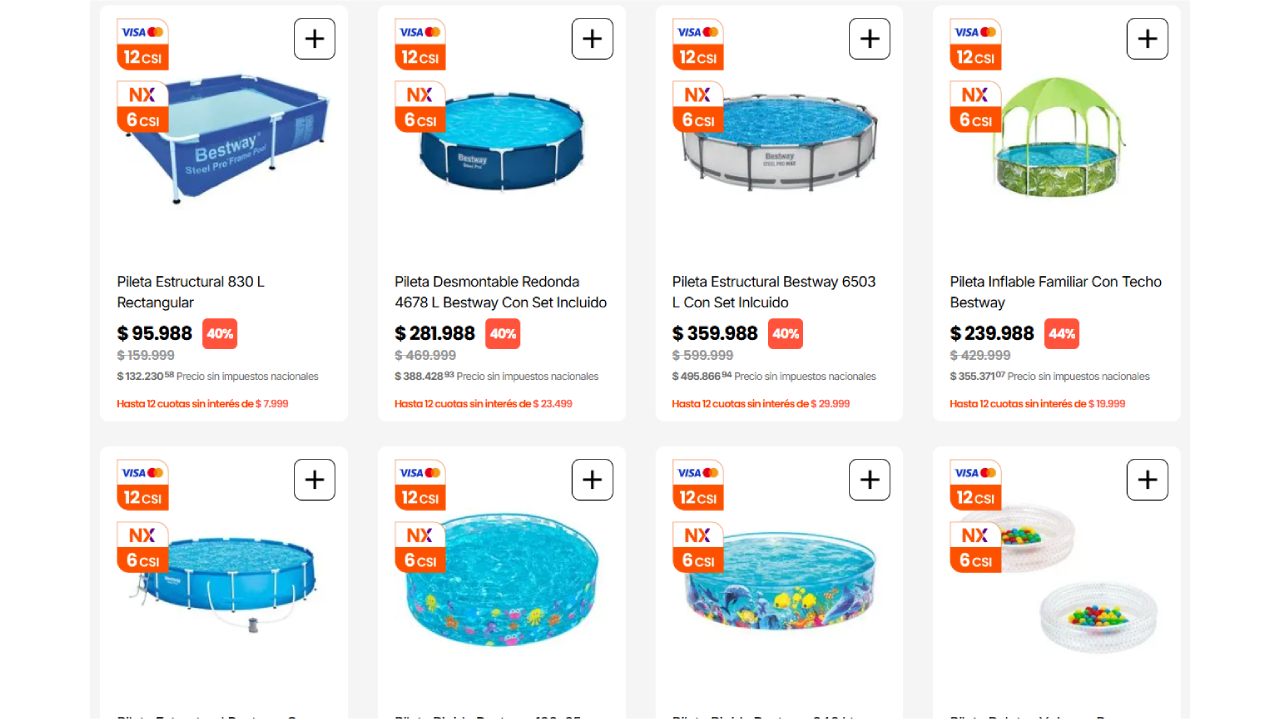Click the plus button on Pileta Estructural 830 L Rectangular
The width and height of the screenshot is (1280, 720).
coord(315,38)
